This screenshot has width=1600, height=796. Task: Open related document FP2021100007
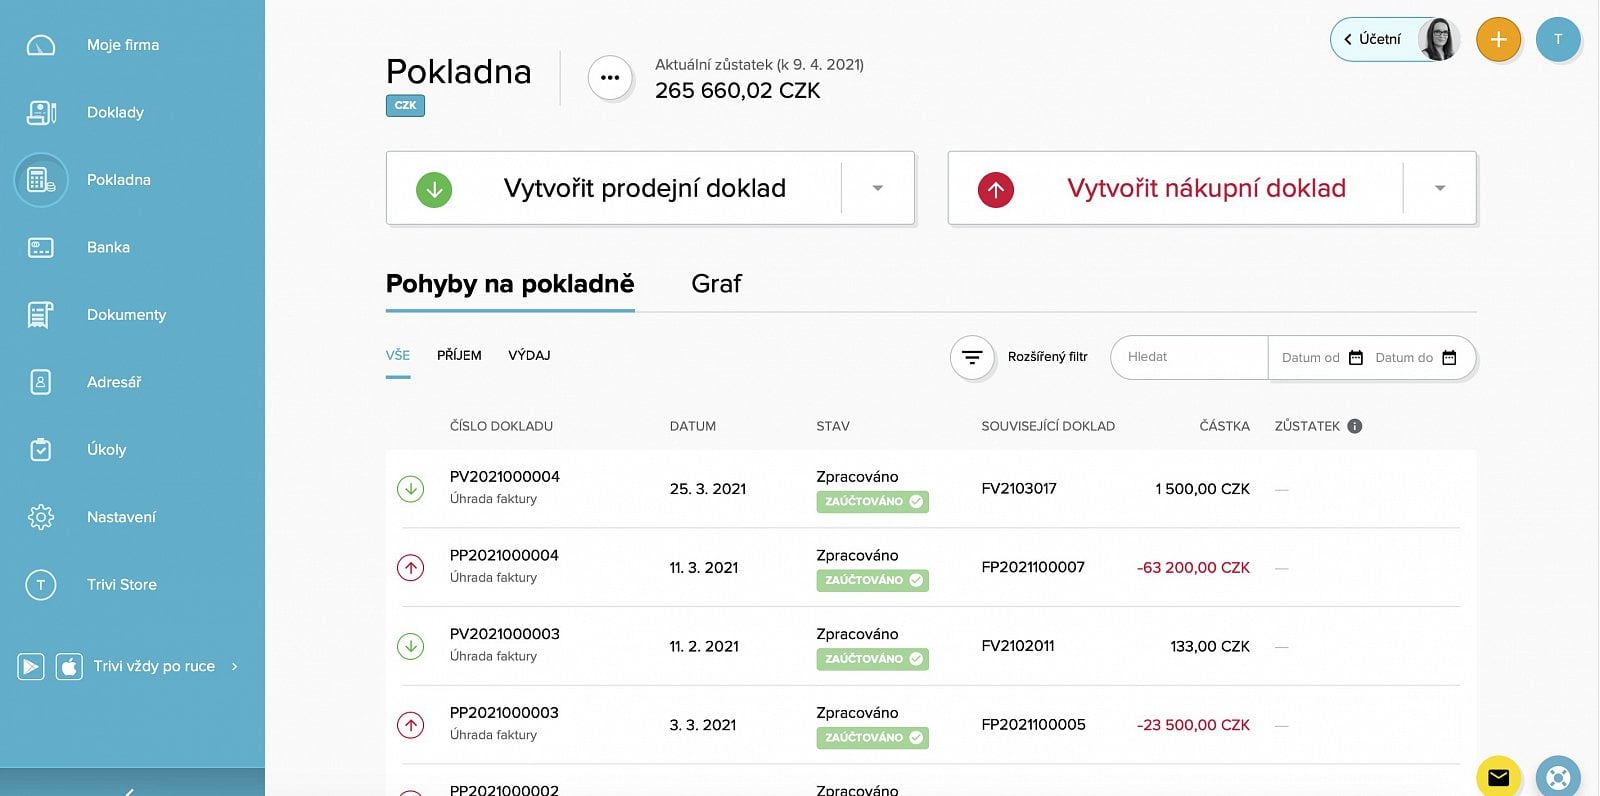(1033, 567)
